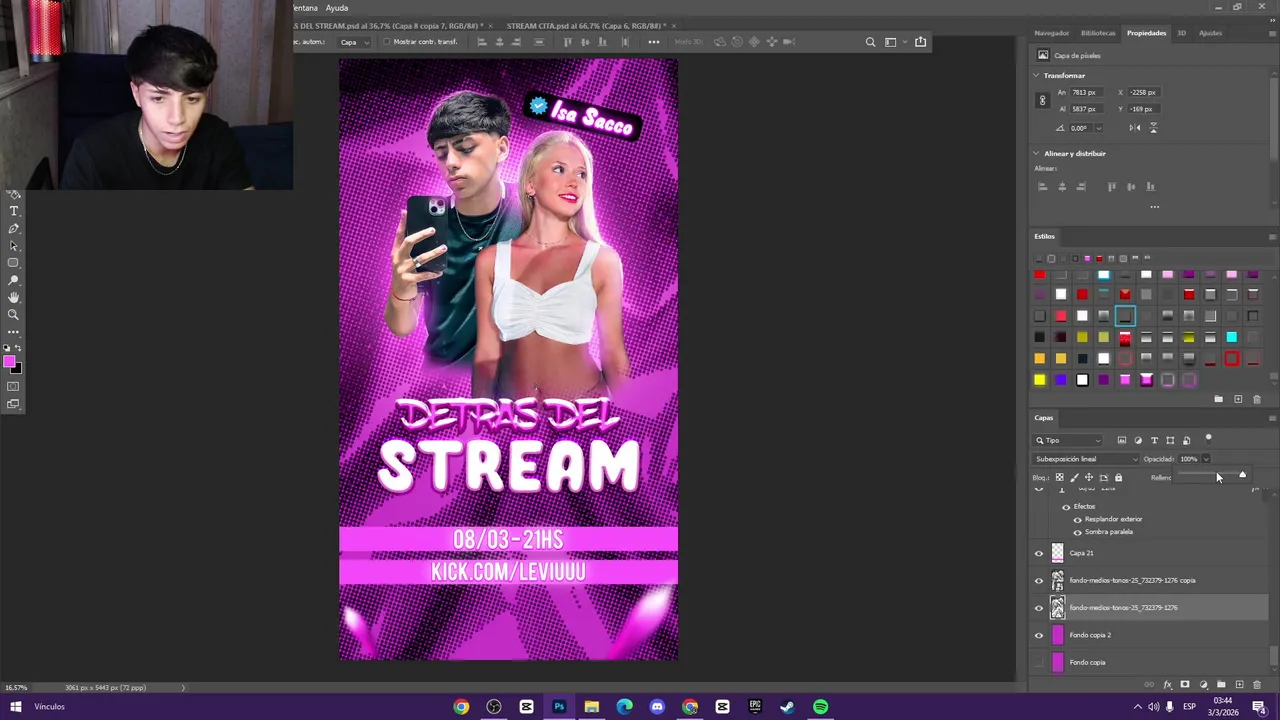
Task: Flip vertically icon in Propiedades
Action: pos(1153,128)
